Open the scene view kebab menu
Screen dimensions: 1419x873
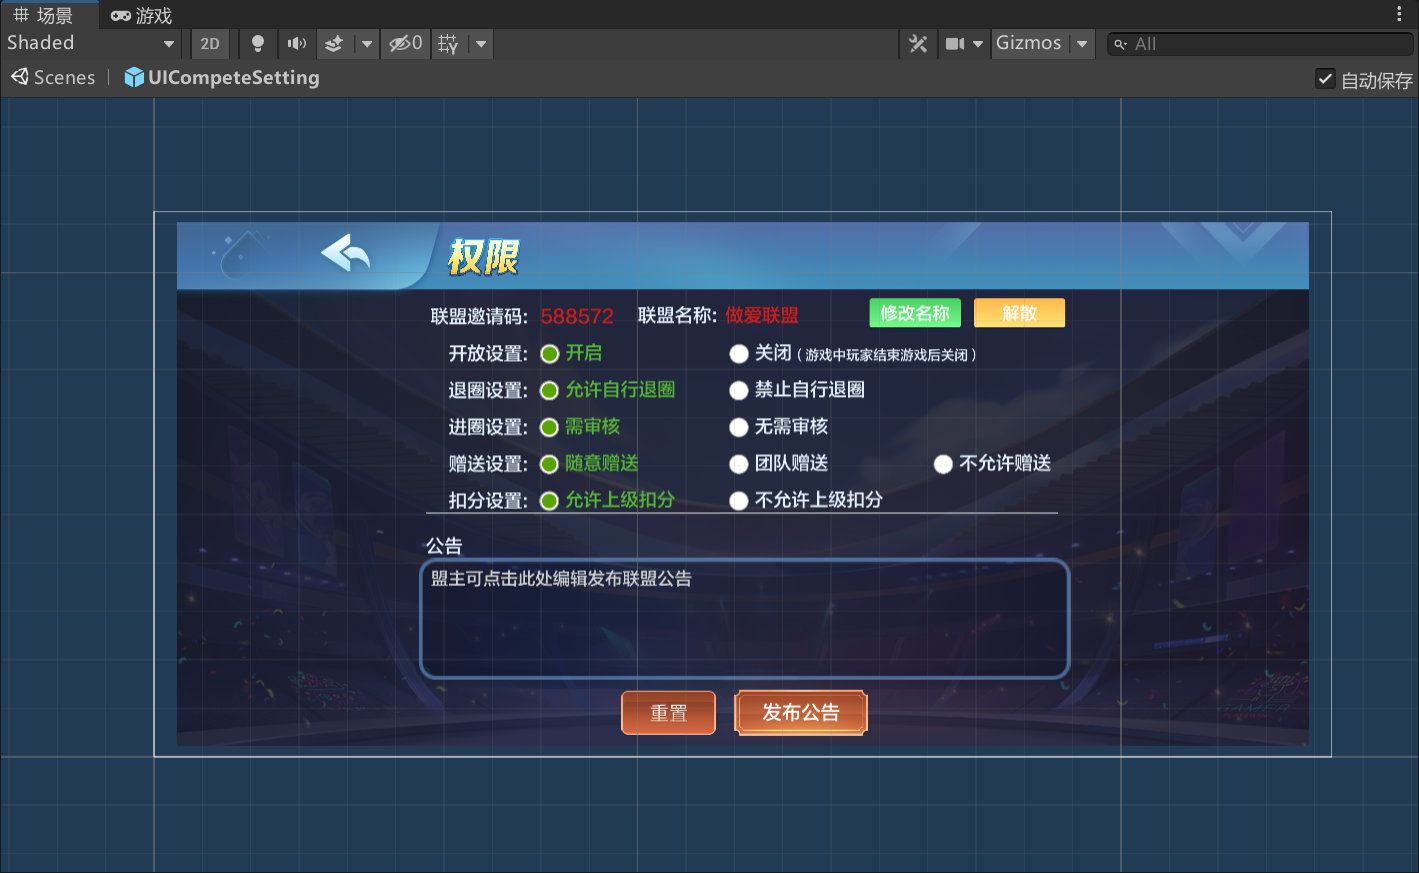point(1399,14)
